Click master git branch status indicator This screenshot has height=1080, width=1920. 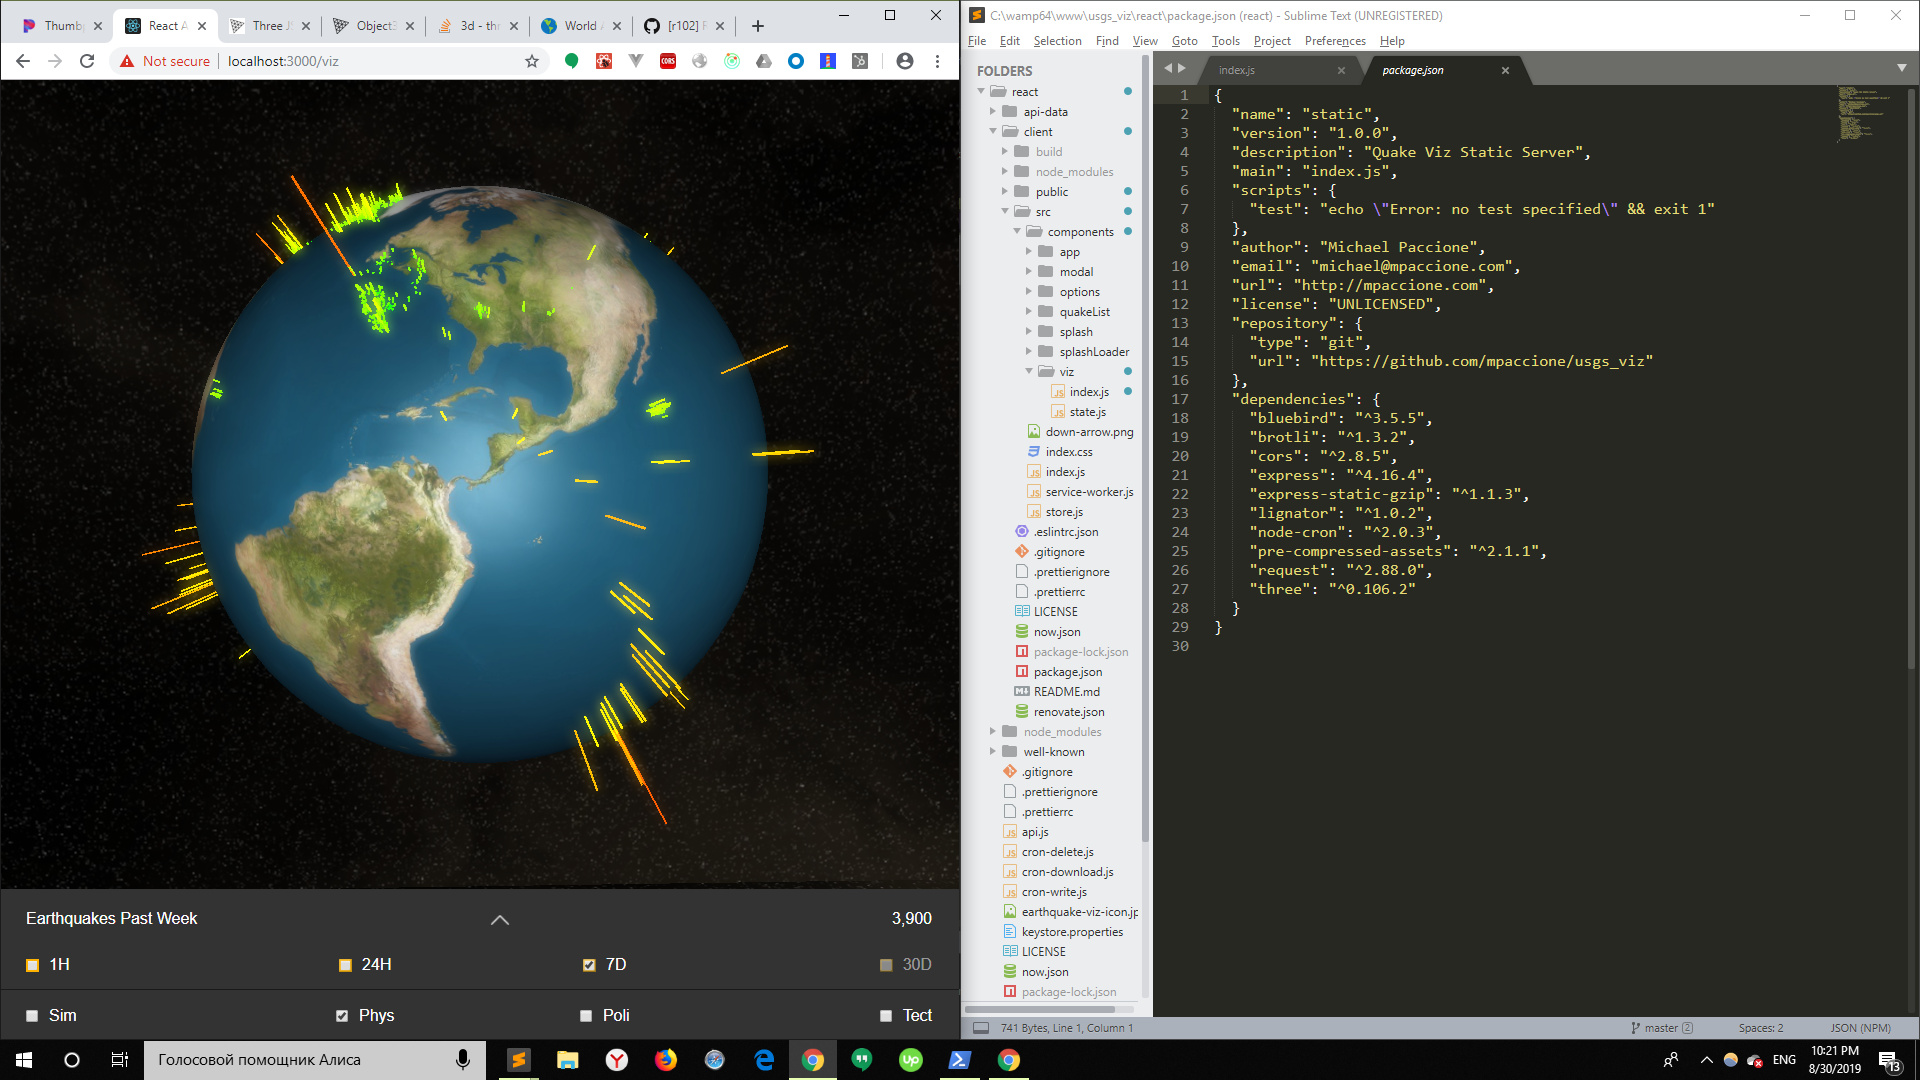coord(1661,1028)
